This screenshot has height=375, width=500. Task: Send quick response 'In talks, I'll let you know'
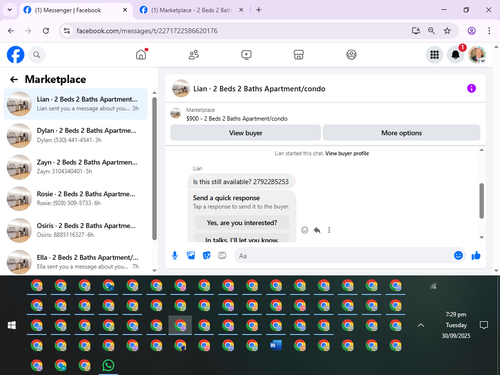point(242,239)
